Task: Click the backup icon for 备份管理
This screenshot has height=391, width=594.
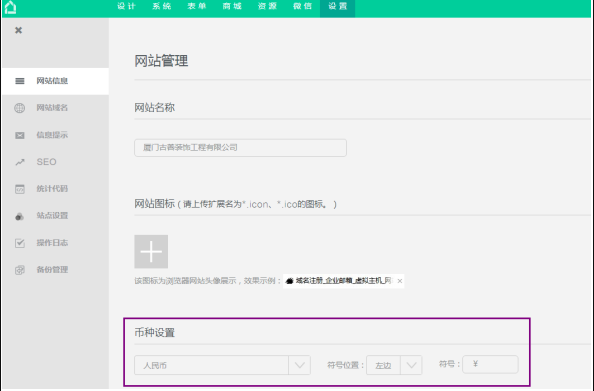Action: pyautogui.click(x=20, y=270)
